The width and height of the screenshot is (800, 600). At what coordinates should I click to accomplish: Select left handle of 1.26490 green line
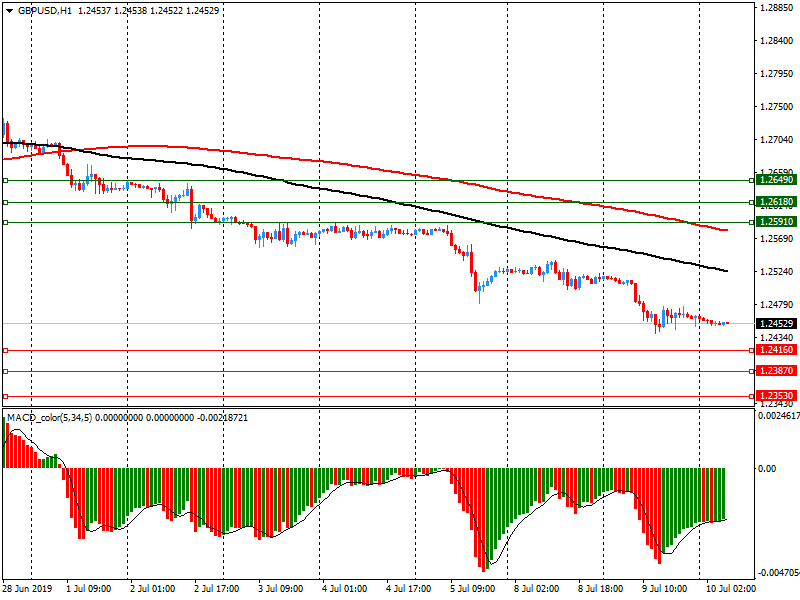[6, 180]
